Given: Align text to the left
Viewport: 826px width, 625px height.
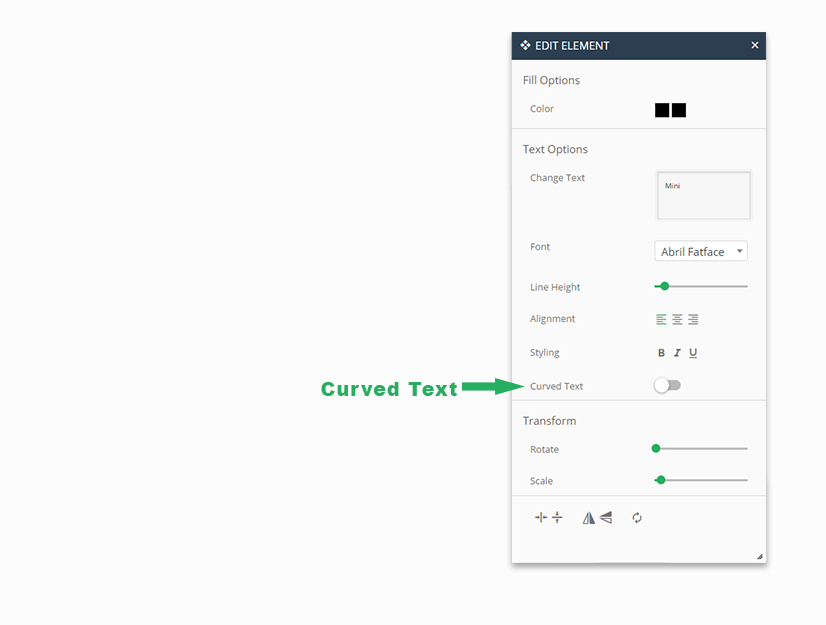Looking at the screenshot, I should [x=661, y=320].
